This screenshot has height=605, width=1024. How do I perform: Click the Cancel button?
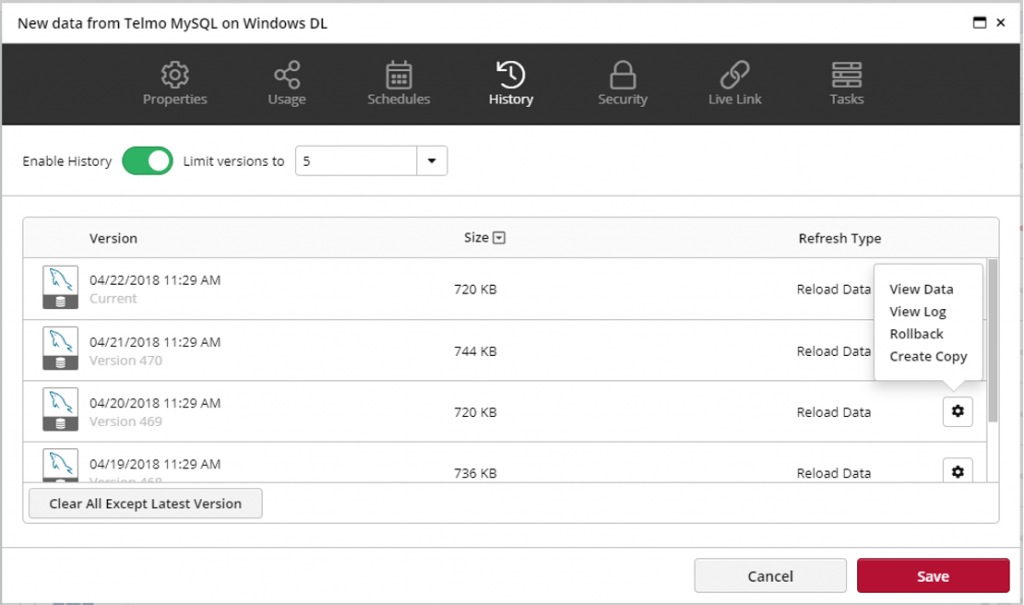tap(770, 576)
